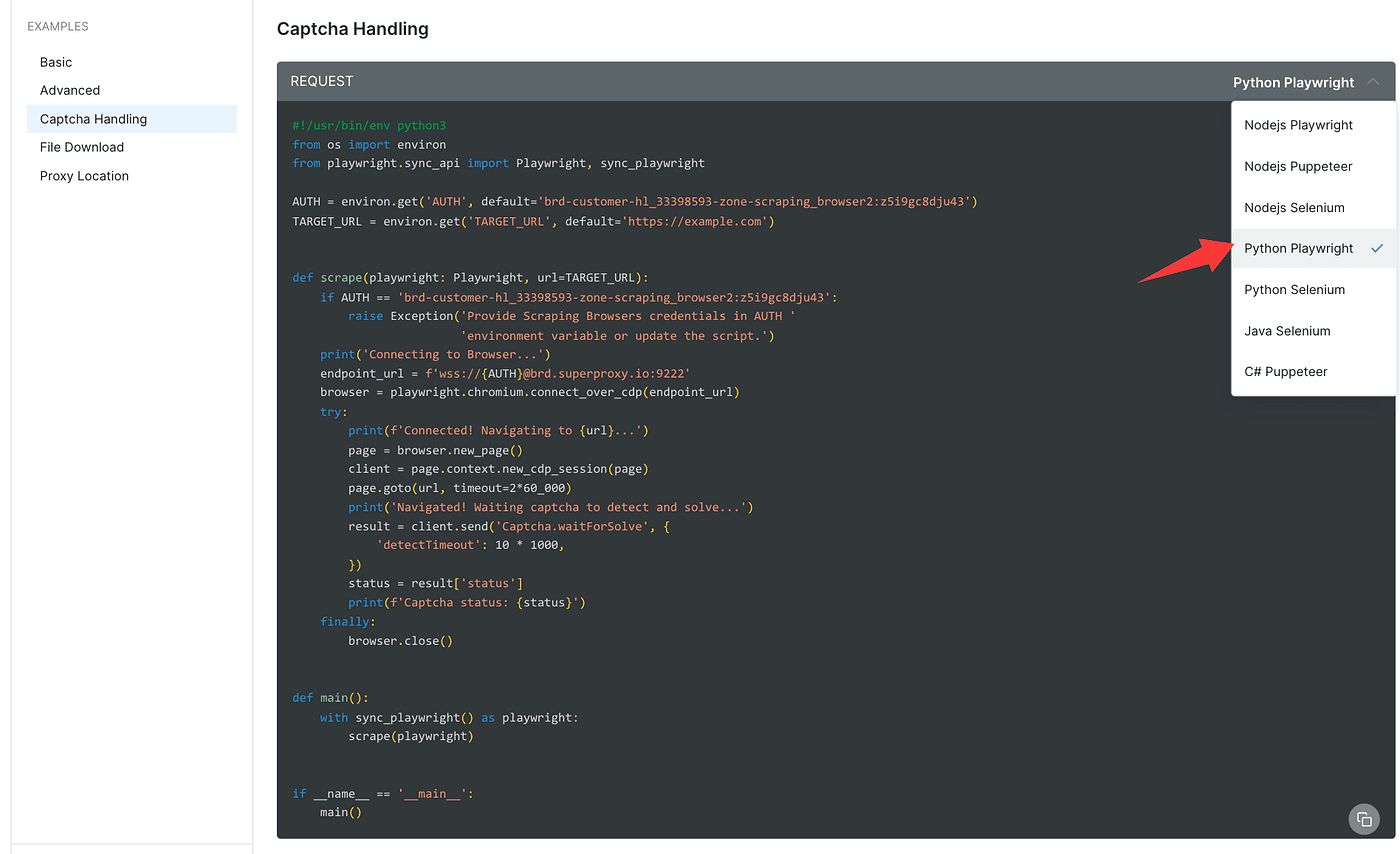Click the REQUEST panel header label
1400x854 pixels.
click(x=321, y=81)
